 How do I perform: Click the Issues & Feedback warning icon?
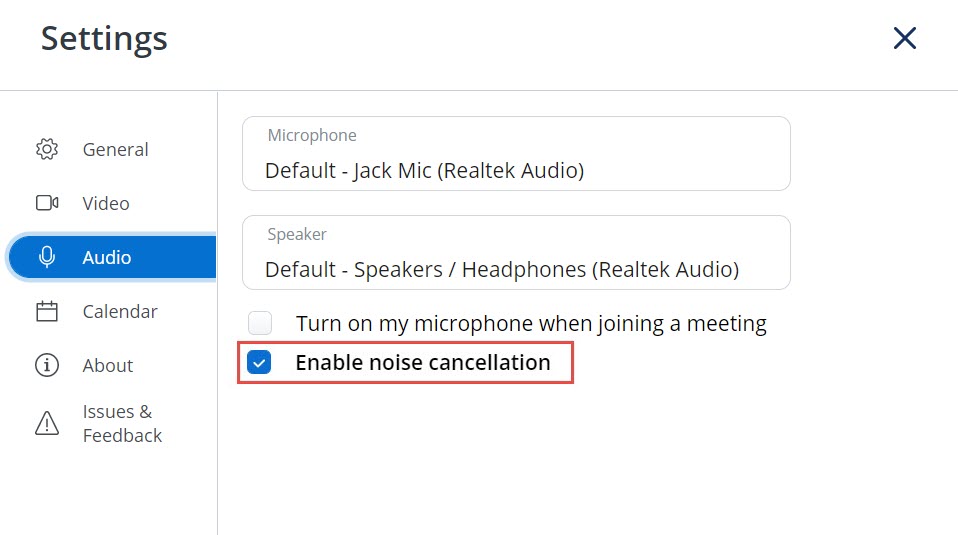click(x=47, y=423)
